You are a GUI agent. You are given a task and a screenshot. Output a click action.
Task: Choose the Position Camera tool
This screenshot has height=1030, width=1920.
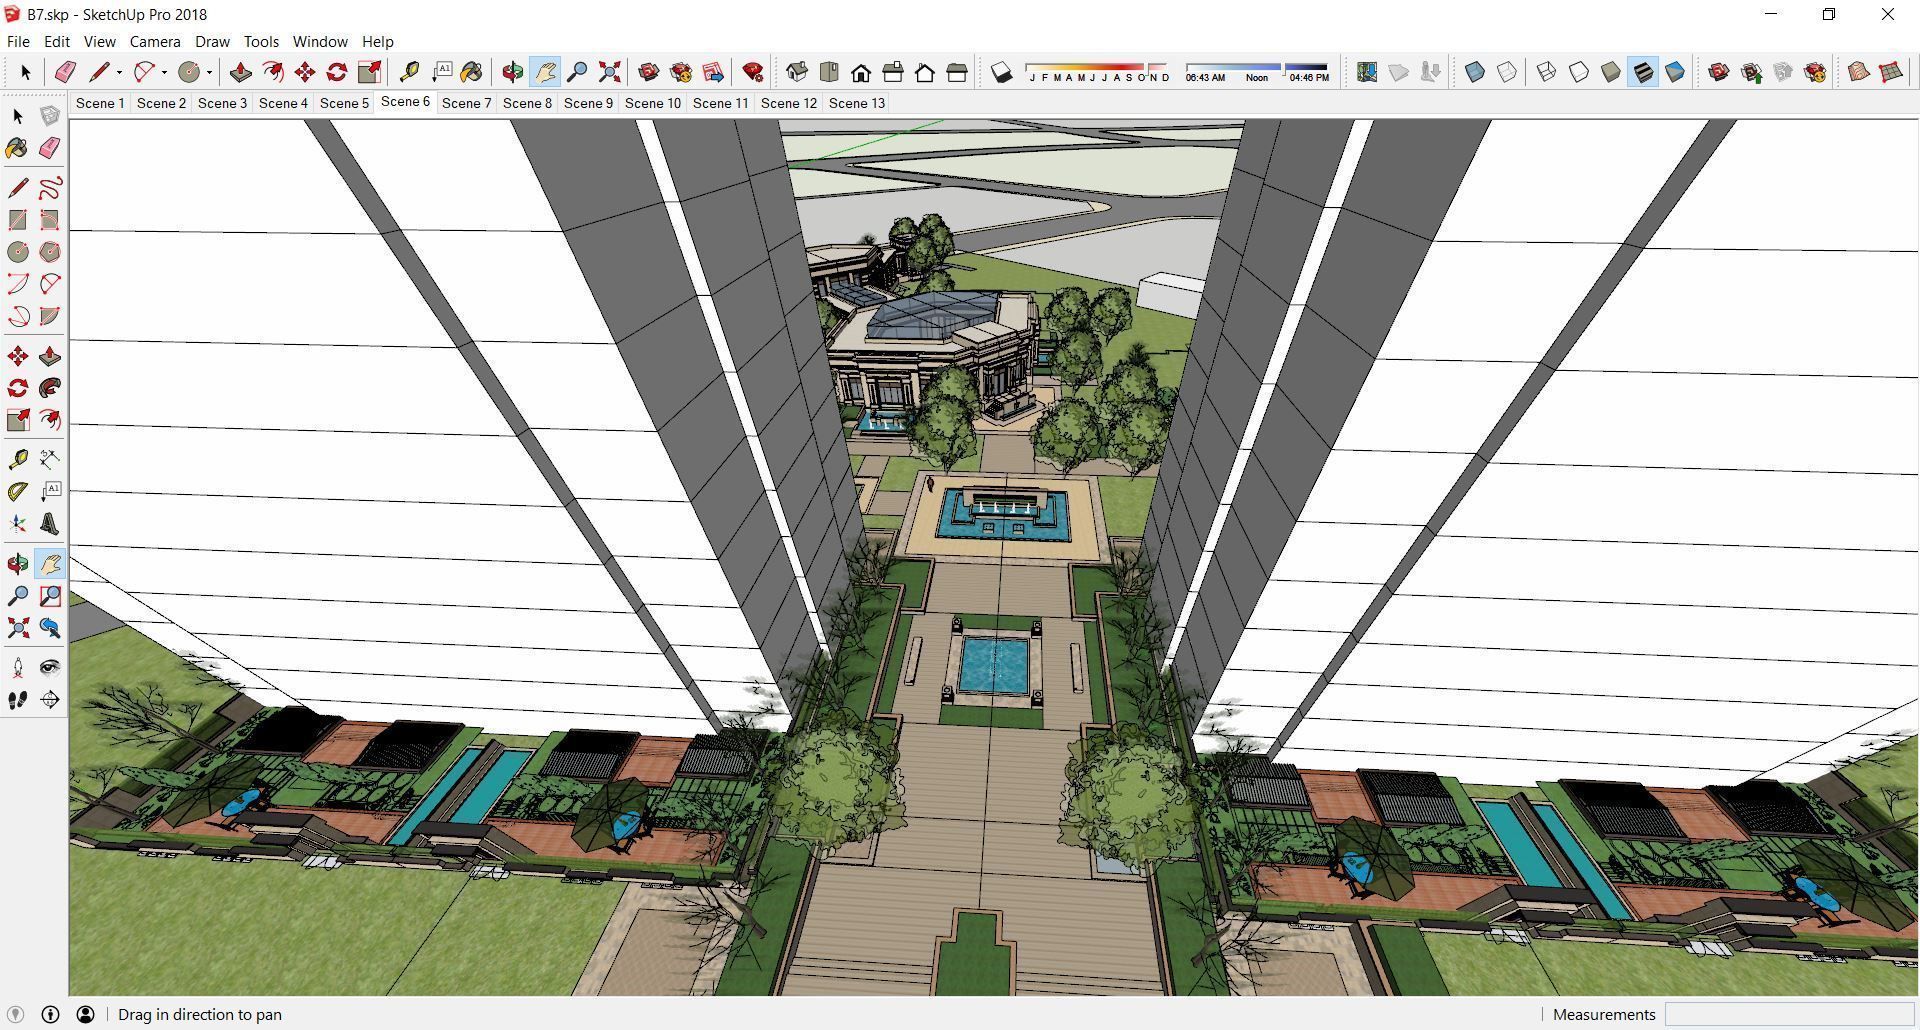(x=18, y=668)
